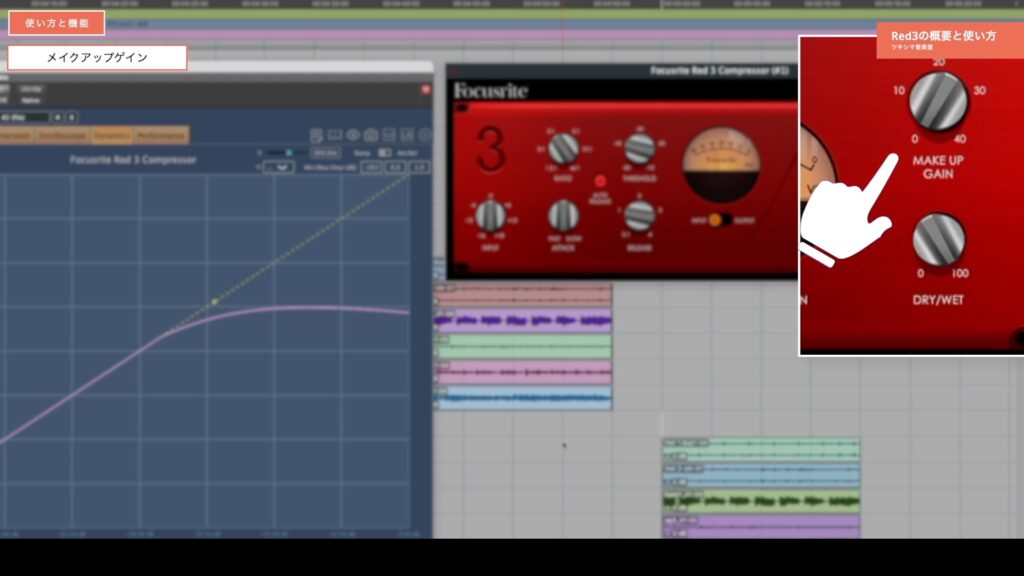Click the Focusrite Red 3 Compressor window title
This screenshot has height=576, width=1024.
click(719, 71)
